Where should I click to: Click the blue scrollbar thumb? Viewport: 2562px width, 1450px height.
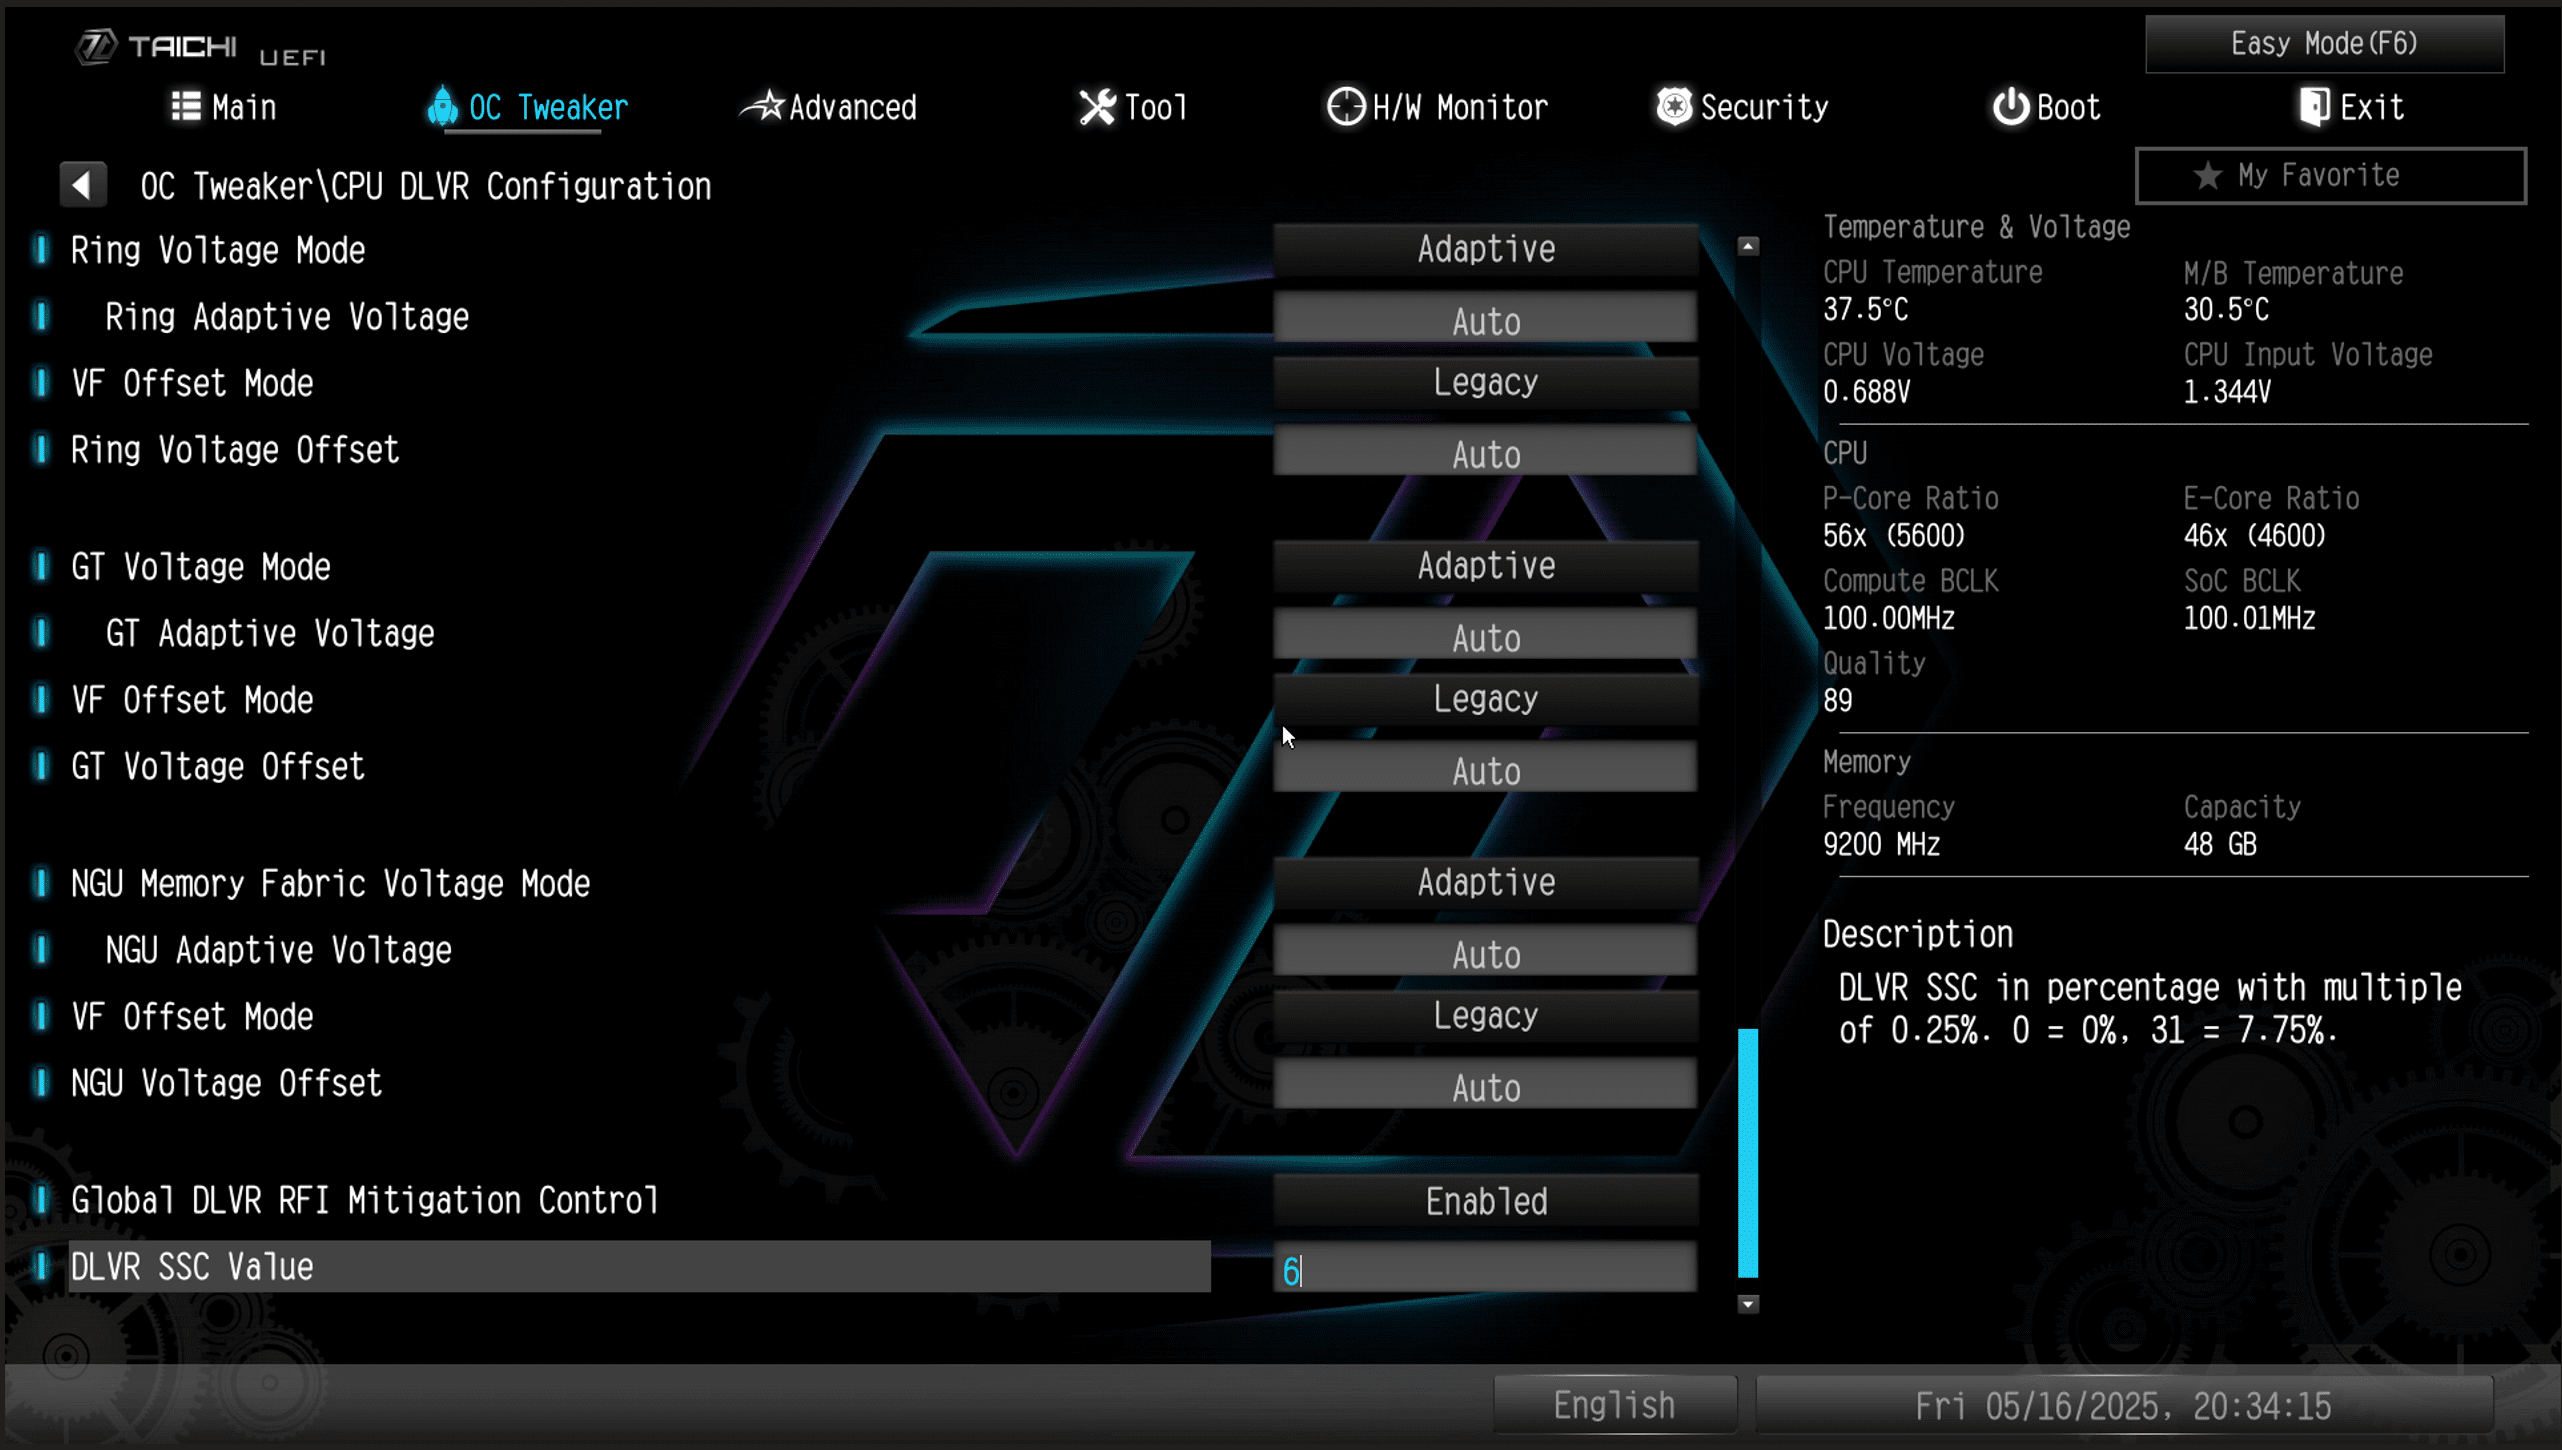tap(1747, 1152)
